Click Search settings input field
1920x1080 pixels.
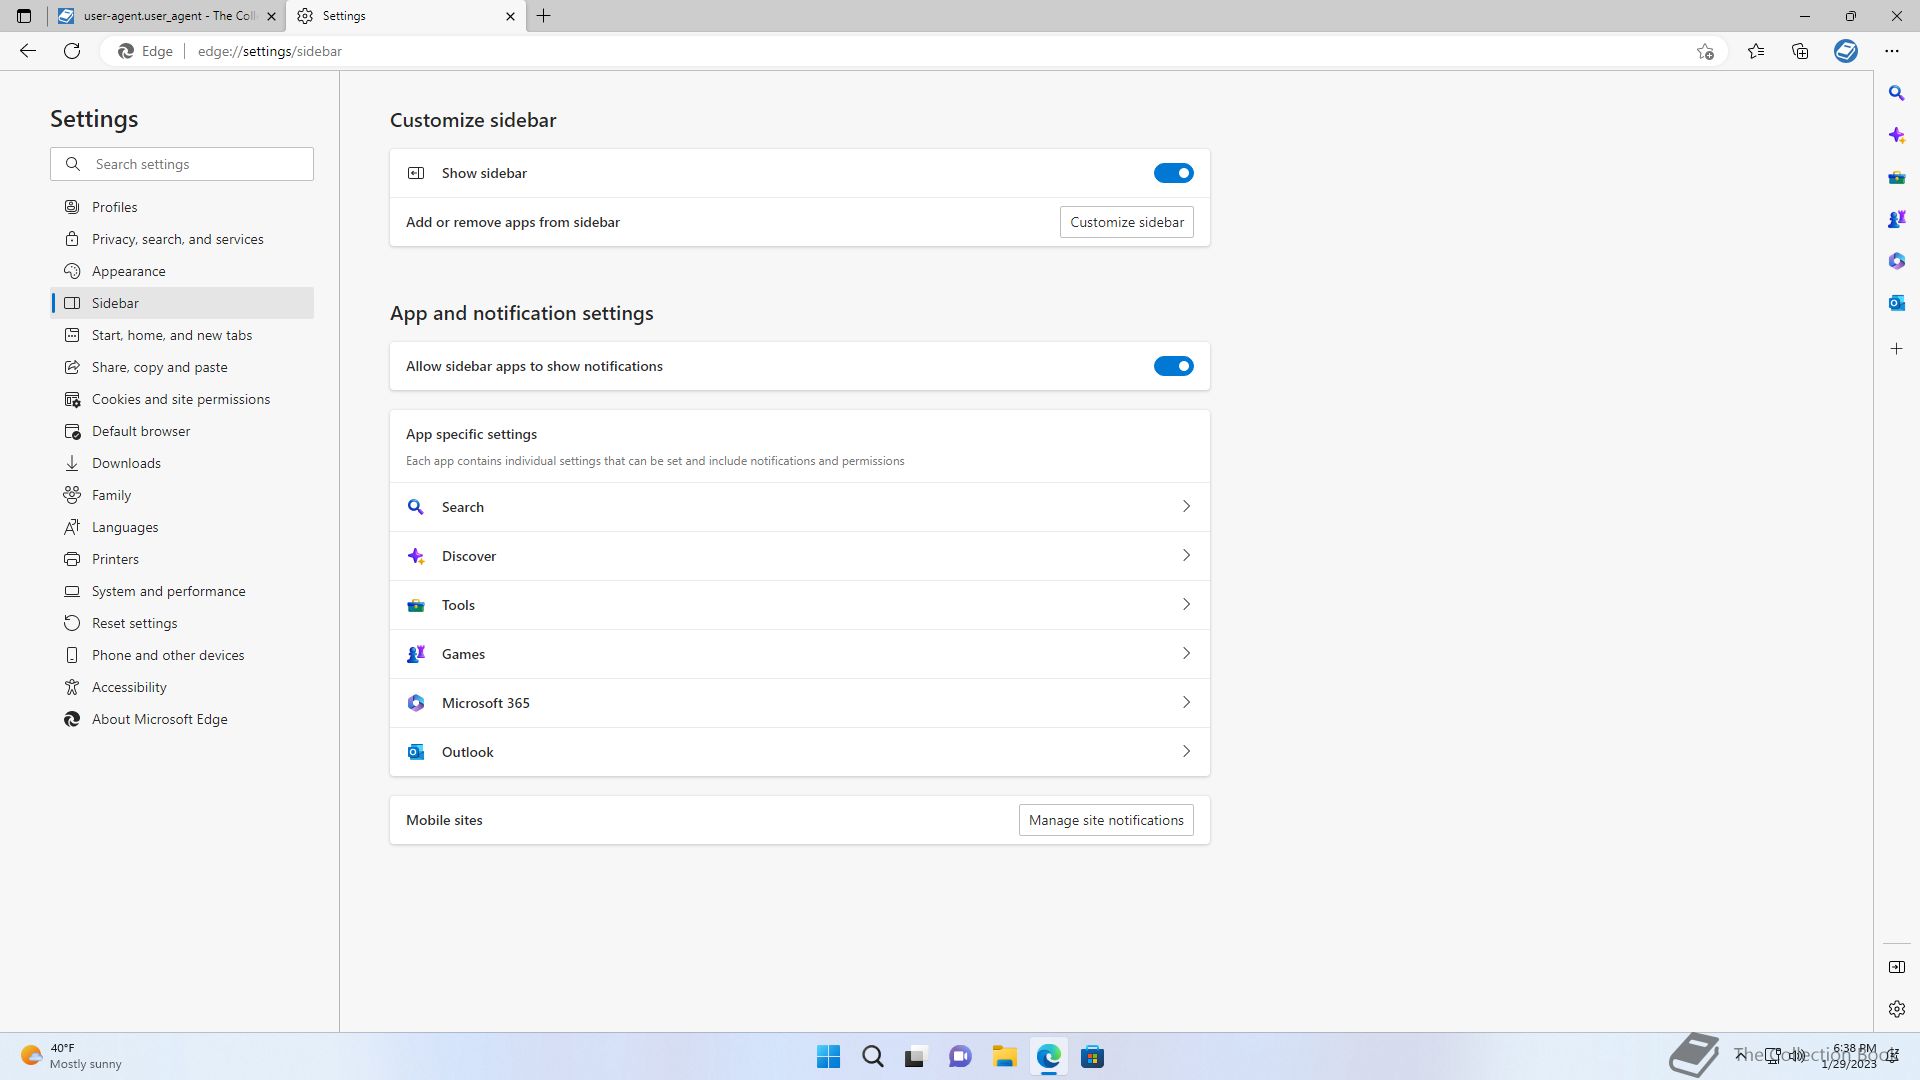(182, 164)
